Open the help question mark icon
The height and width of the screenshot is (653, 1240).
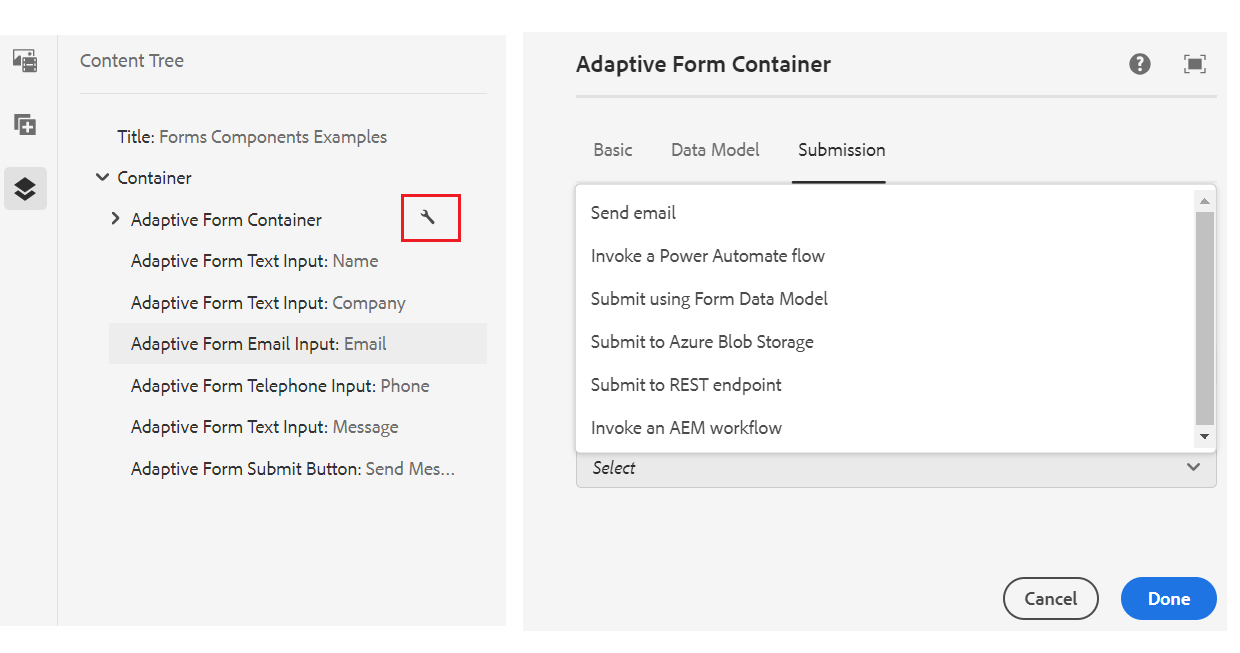click(1140, 65)
